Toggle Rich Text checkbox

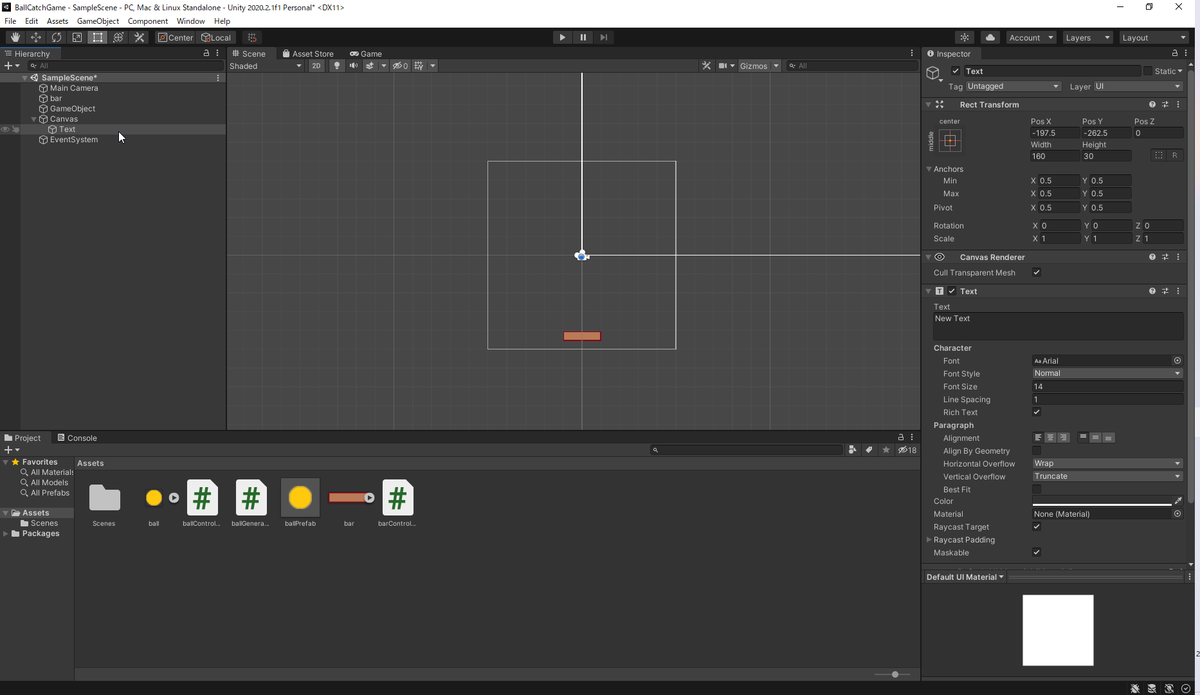point(1036,412)
